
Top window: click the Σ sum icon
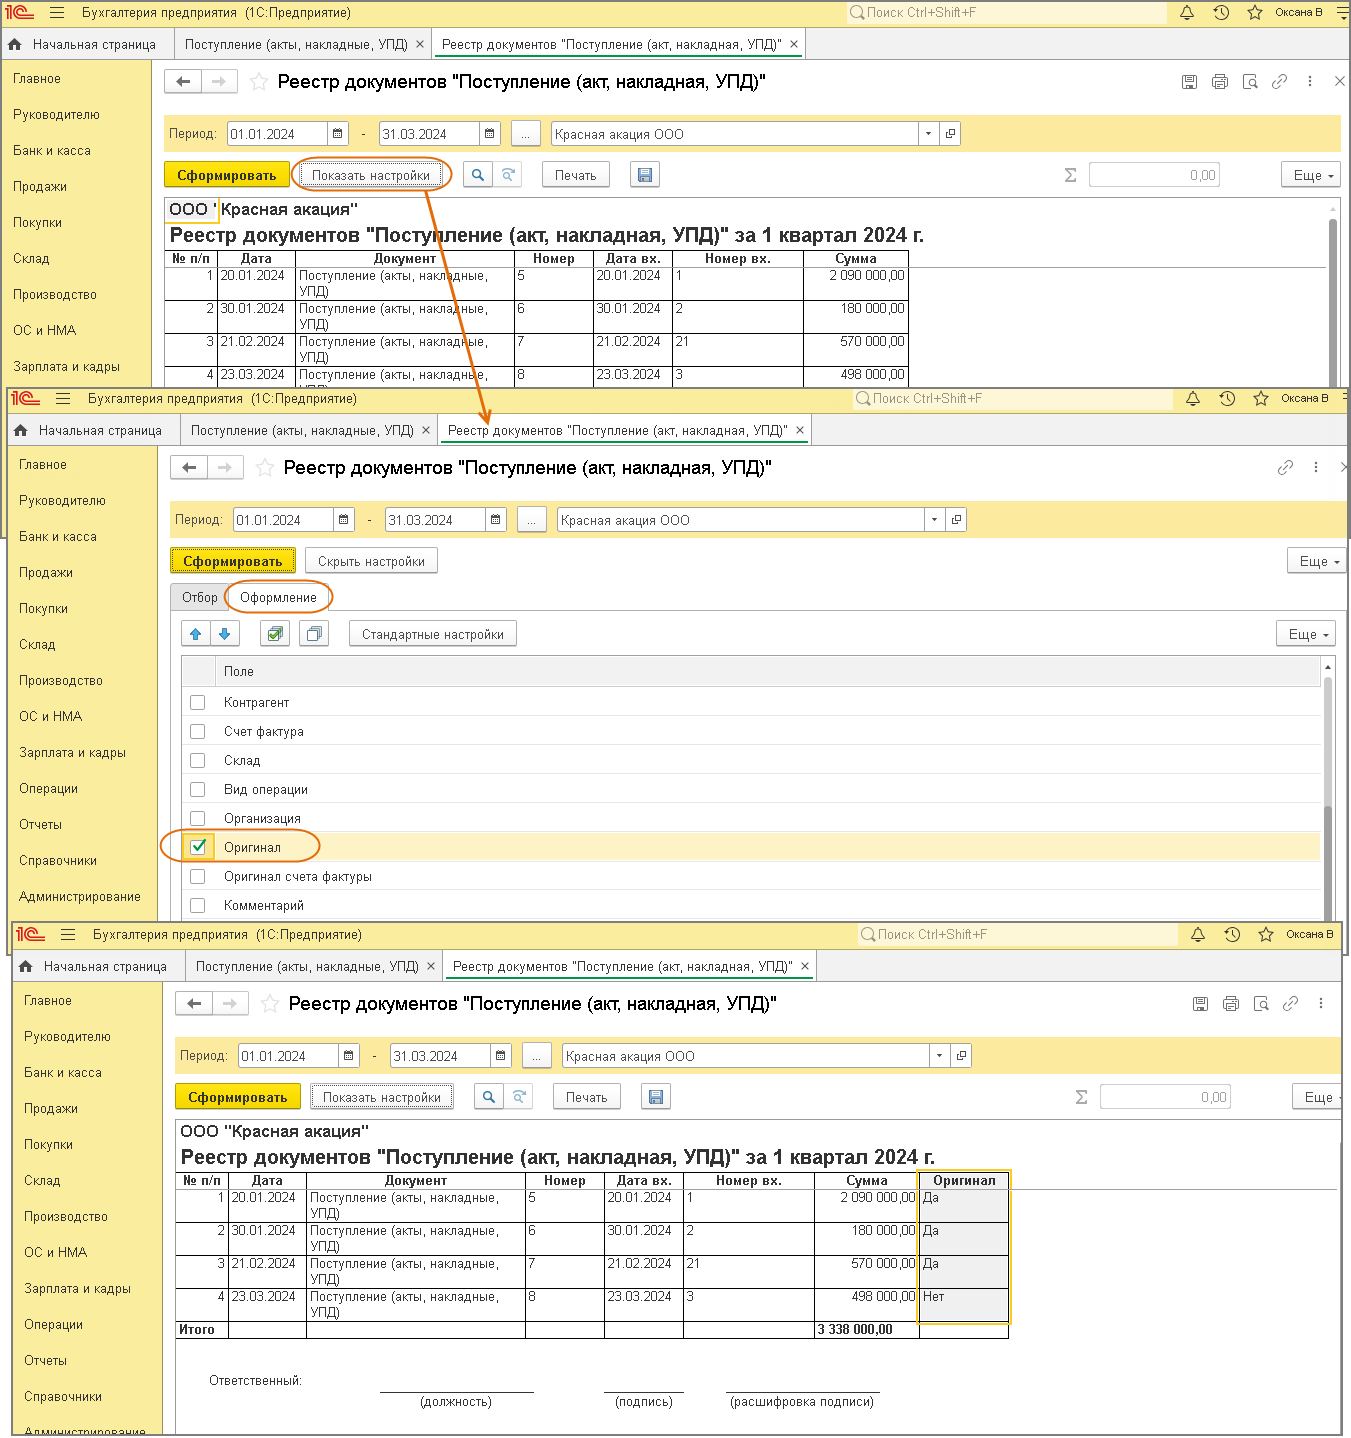1070,175
